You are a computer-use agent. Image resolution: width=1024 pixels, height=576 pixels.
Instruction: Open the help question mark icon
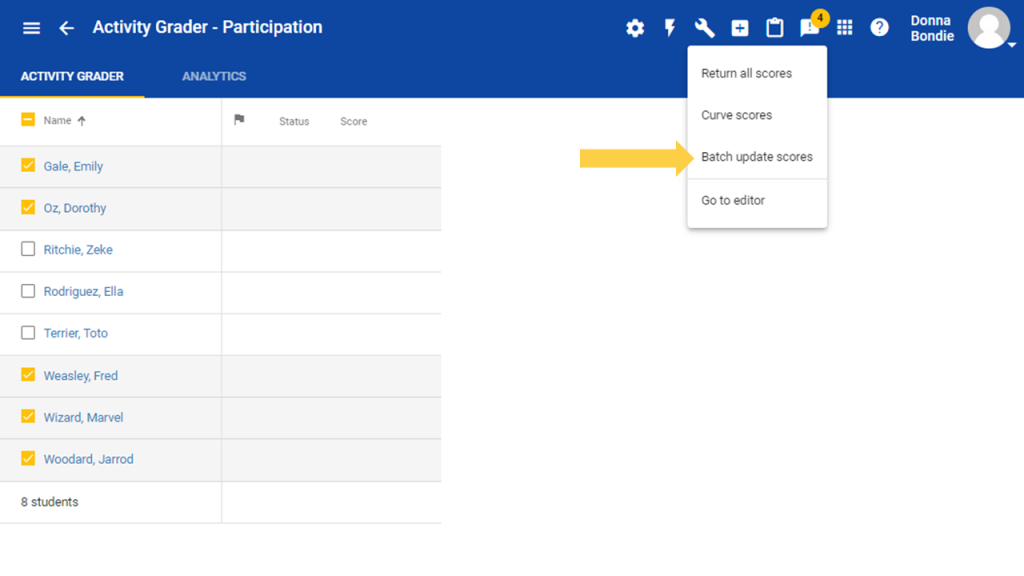(x=880, y=28)
